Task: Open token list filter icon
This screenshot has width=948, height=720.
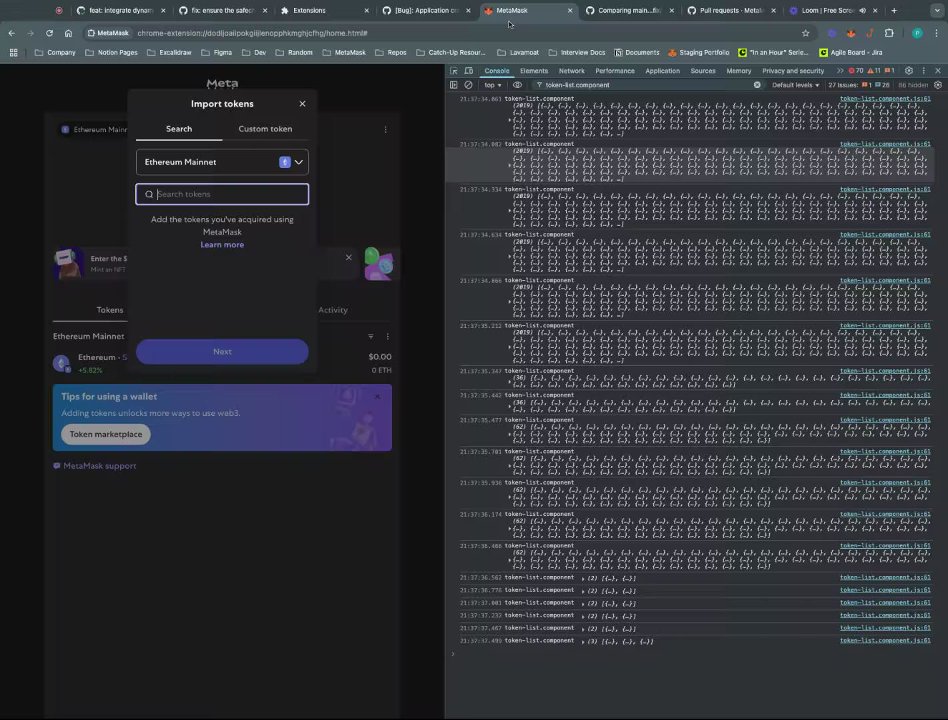Action: click(x=371, y=336)
